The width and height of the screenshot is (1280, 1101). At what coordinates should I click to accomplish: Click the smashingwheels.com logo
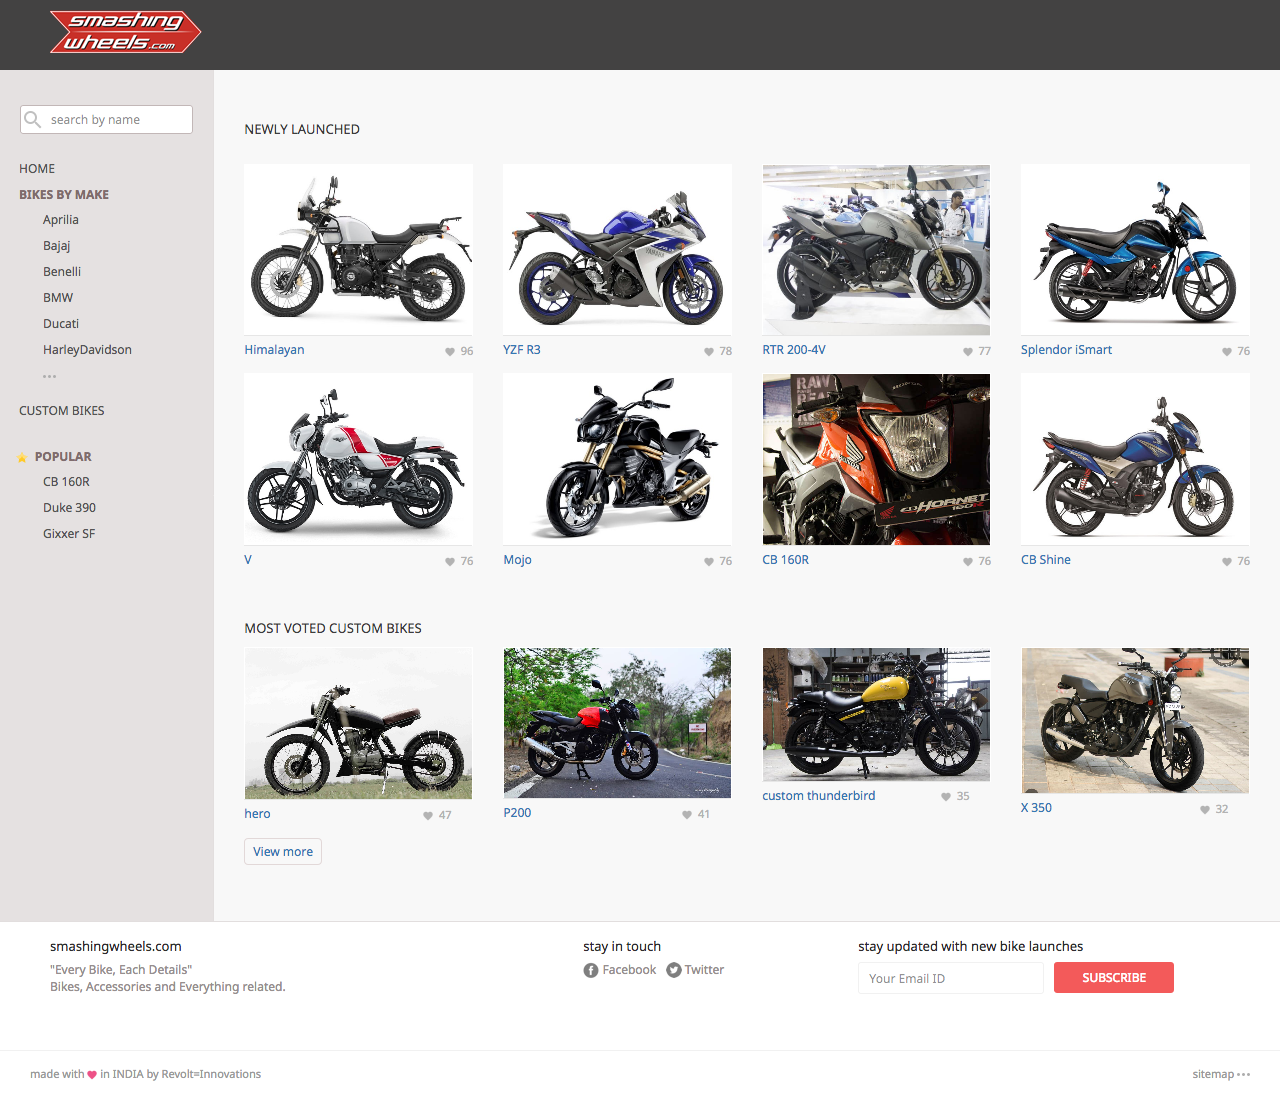pyautogui.click(x=124, y=32)
